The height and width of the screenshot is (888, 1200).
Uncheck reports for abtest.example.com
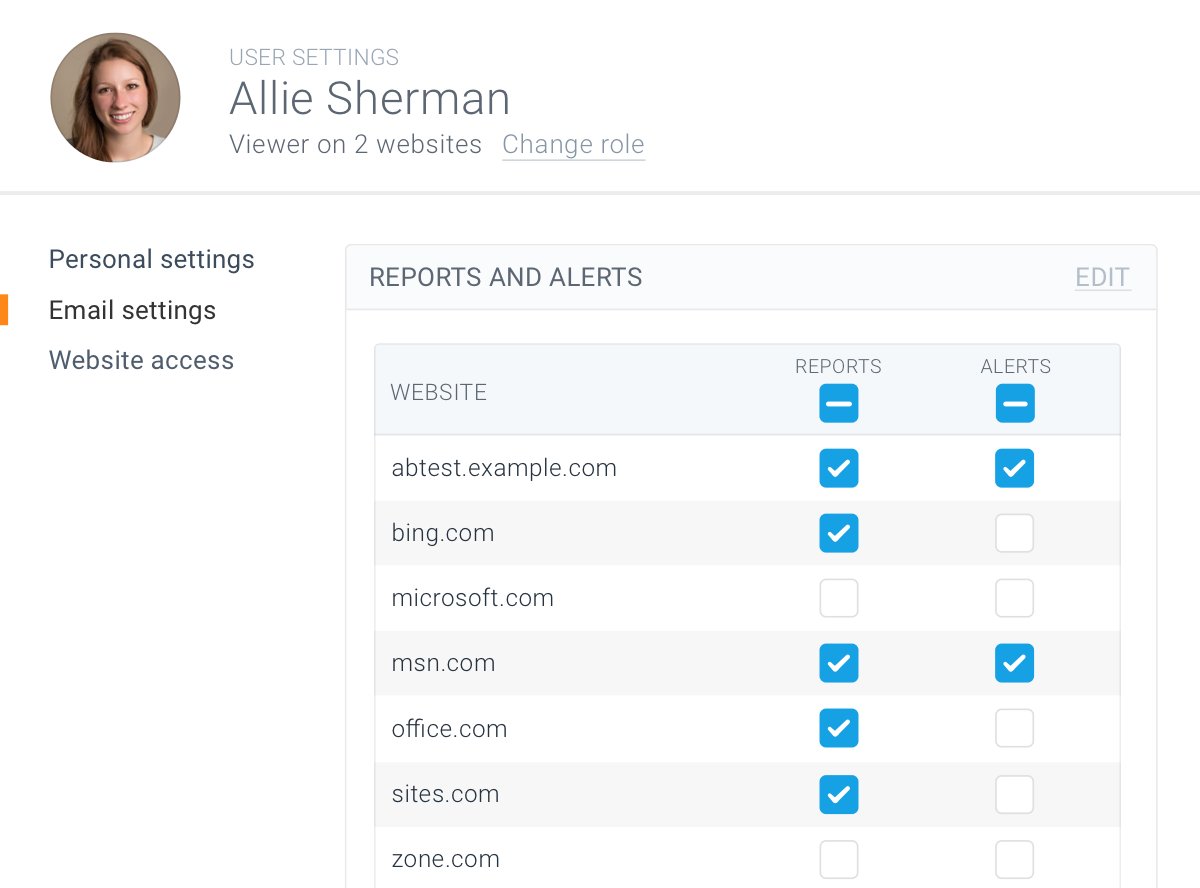839,468
